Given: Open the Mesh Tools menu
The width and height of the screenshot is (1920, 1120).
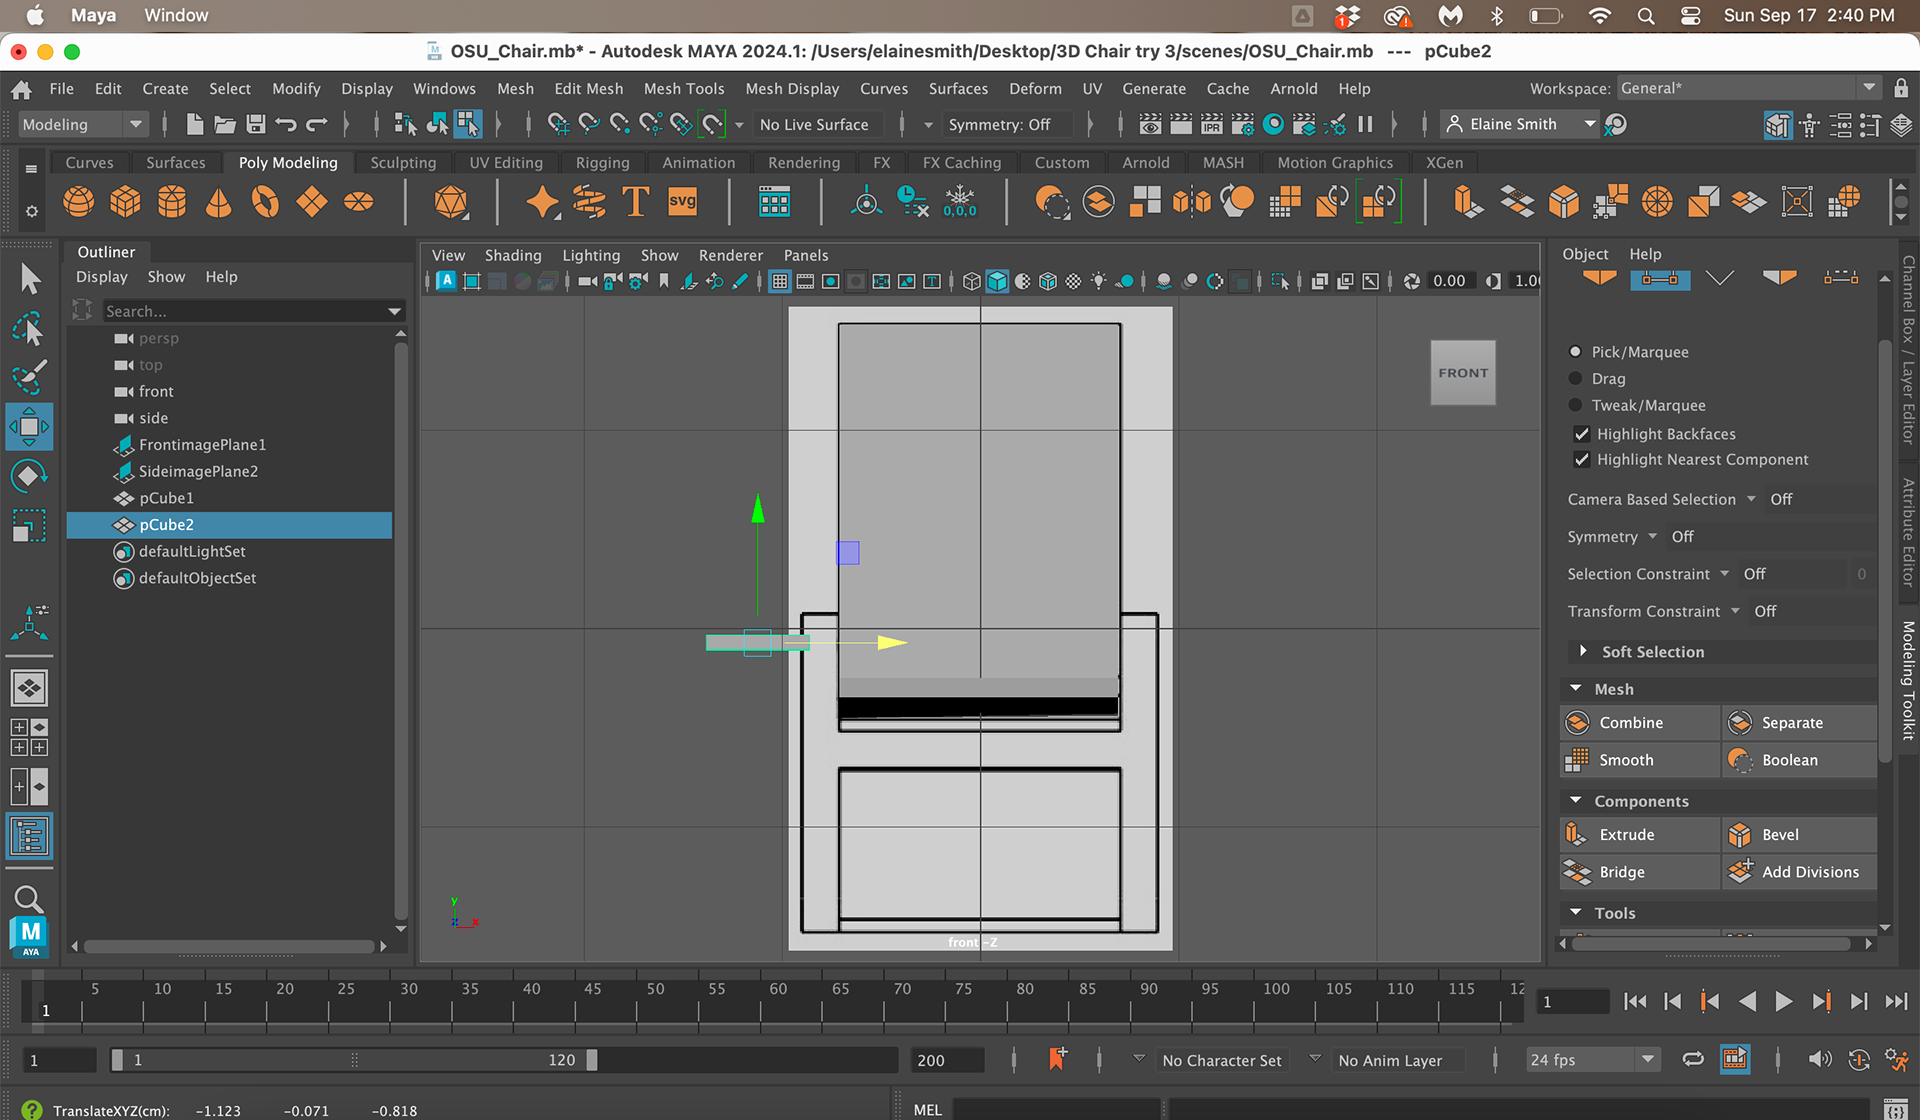Looking at the screenshot, I should pos(684,89).
